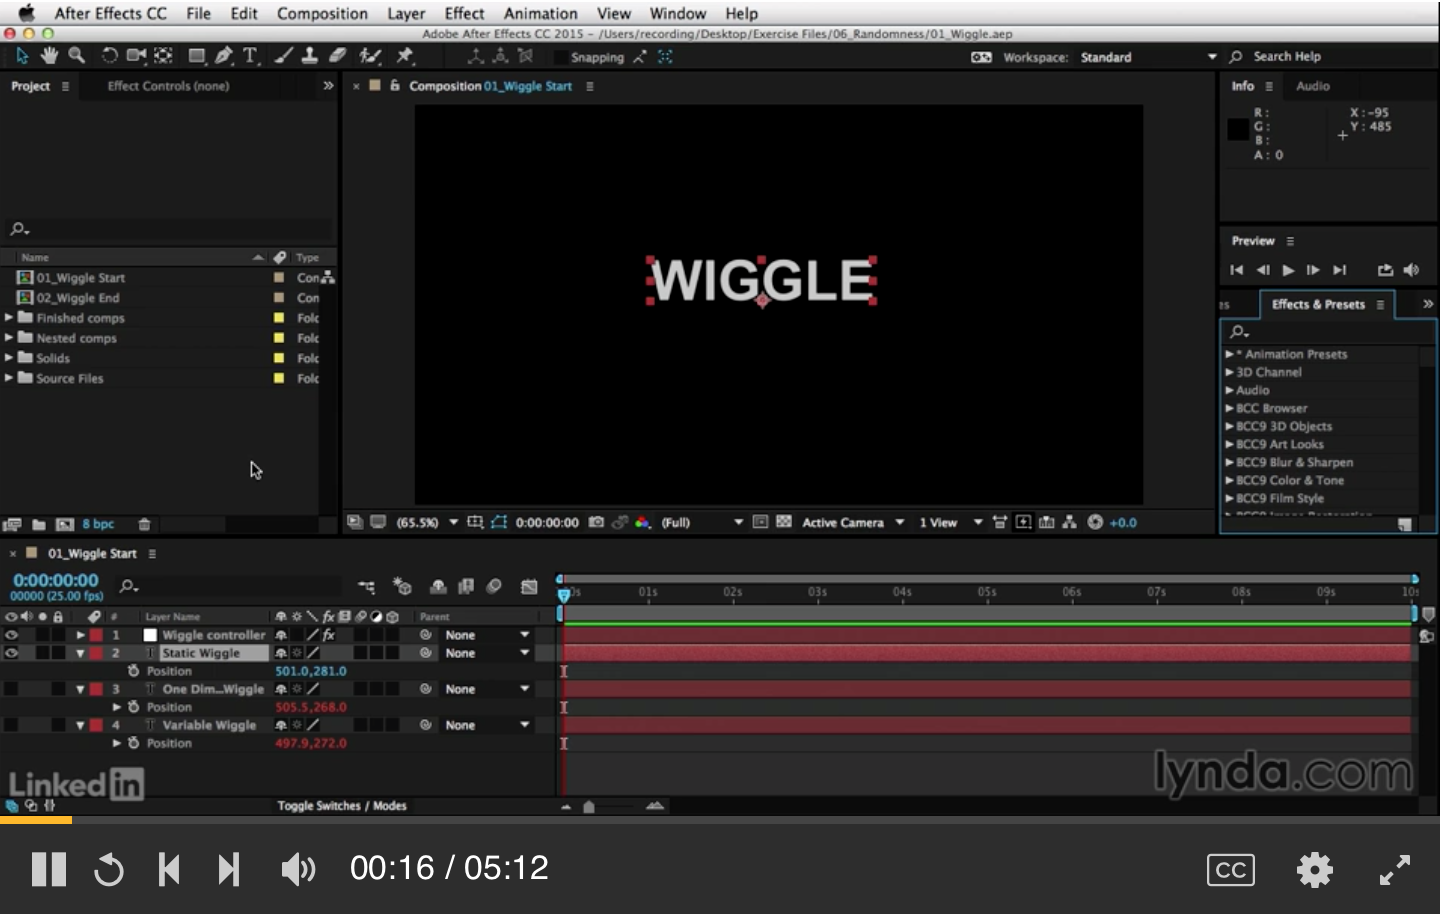Open the grid and guide options icon
This screenshot has width=1440, height=914.
click(475, 522)
